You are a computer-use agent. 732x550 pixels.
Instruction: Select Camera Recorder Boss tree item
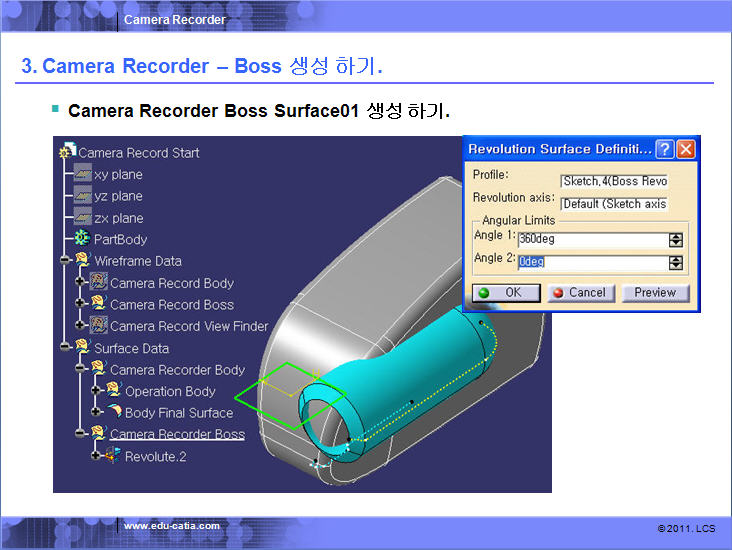pos(177,434)
